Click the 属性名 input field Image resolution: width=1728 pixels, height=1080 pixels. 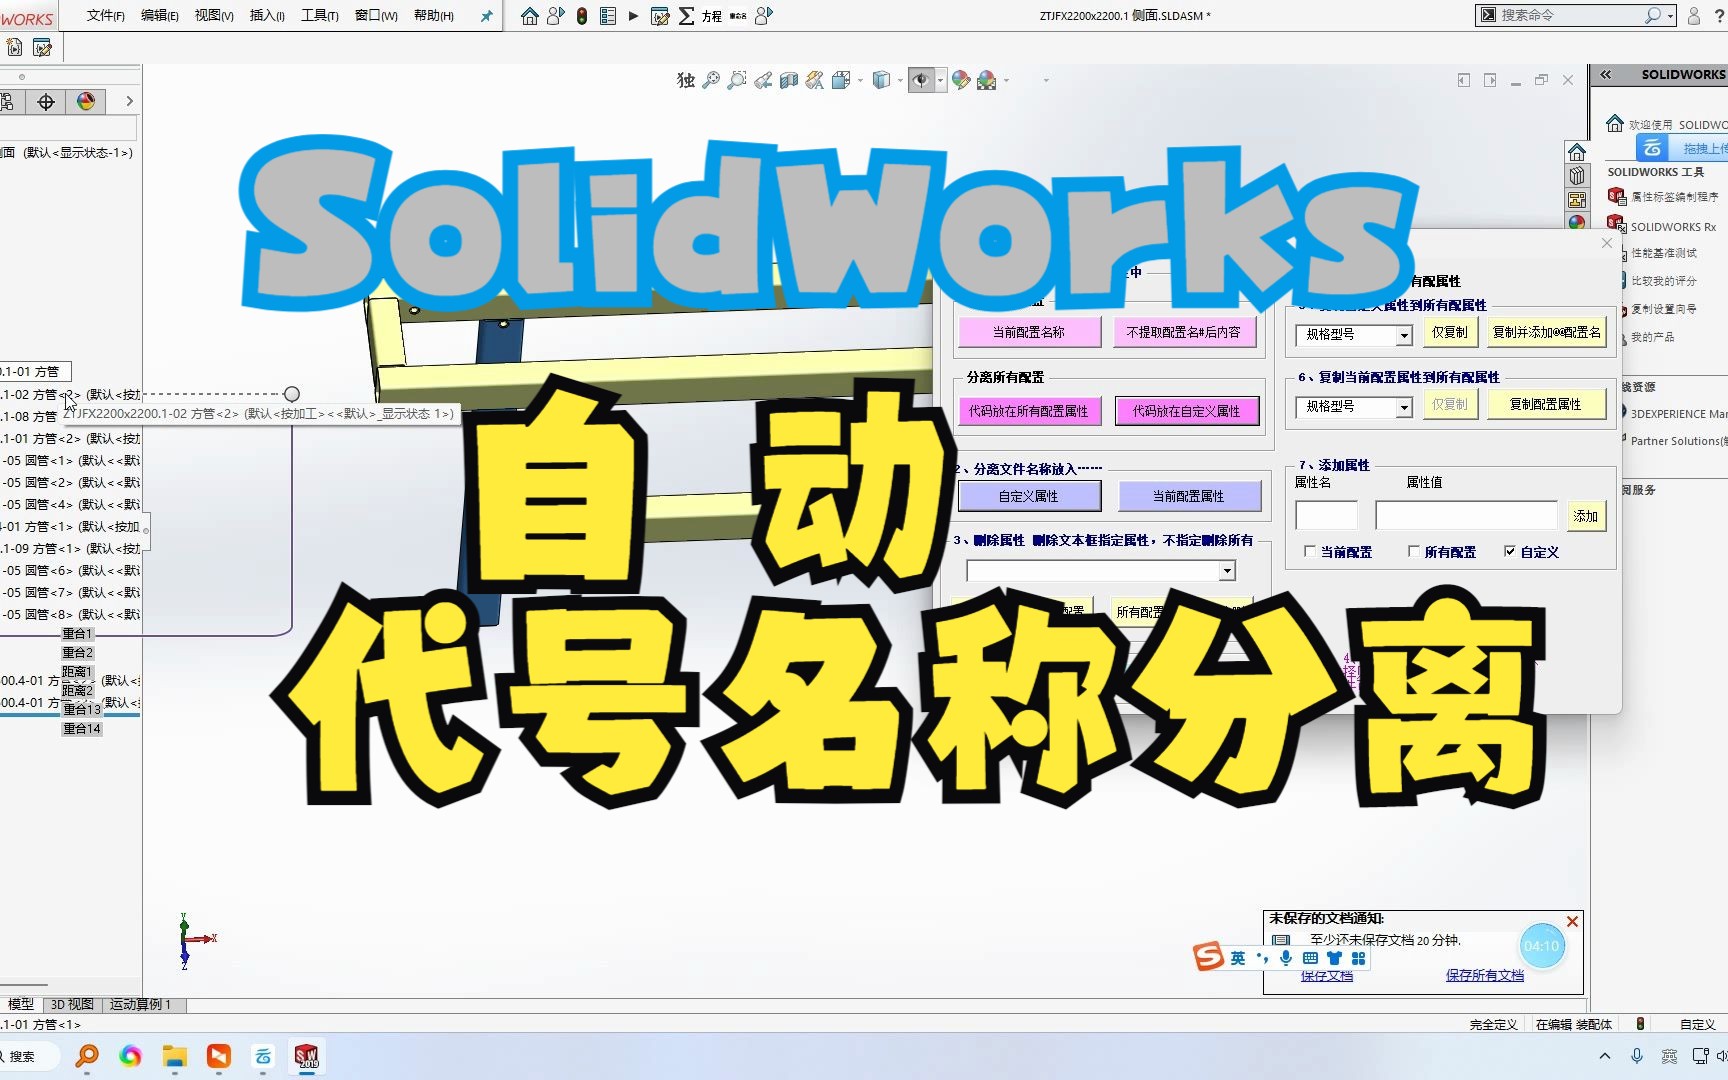1327,515
